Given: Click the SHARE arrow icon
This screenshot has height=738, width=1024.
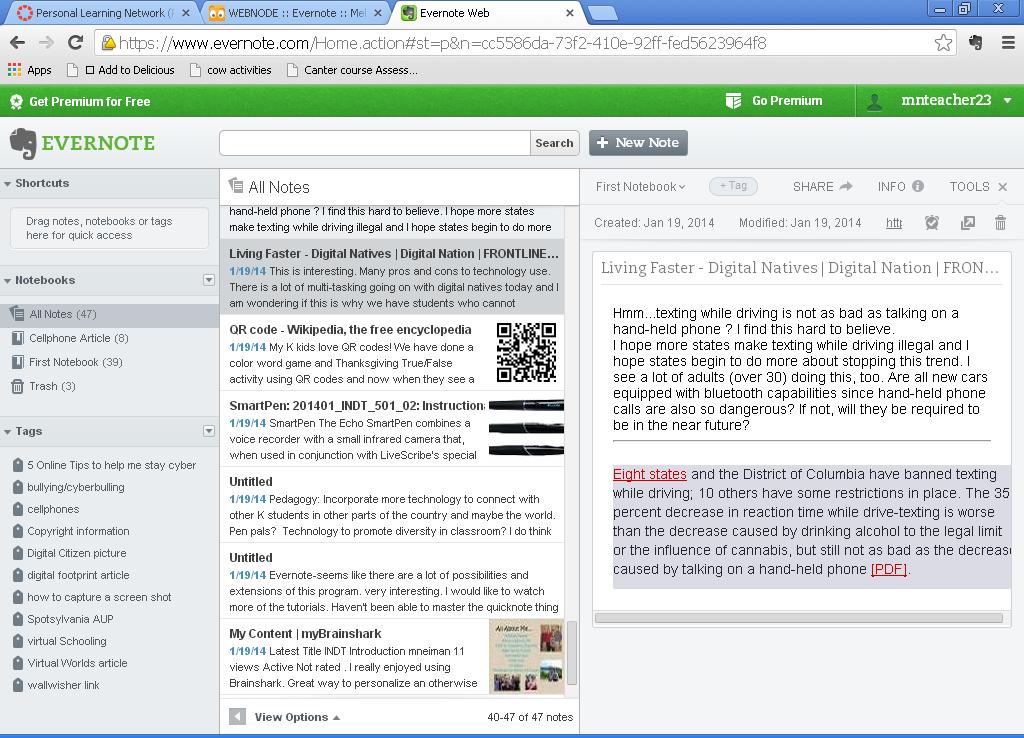Looking at the screenshot, I should pos(846,186).
